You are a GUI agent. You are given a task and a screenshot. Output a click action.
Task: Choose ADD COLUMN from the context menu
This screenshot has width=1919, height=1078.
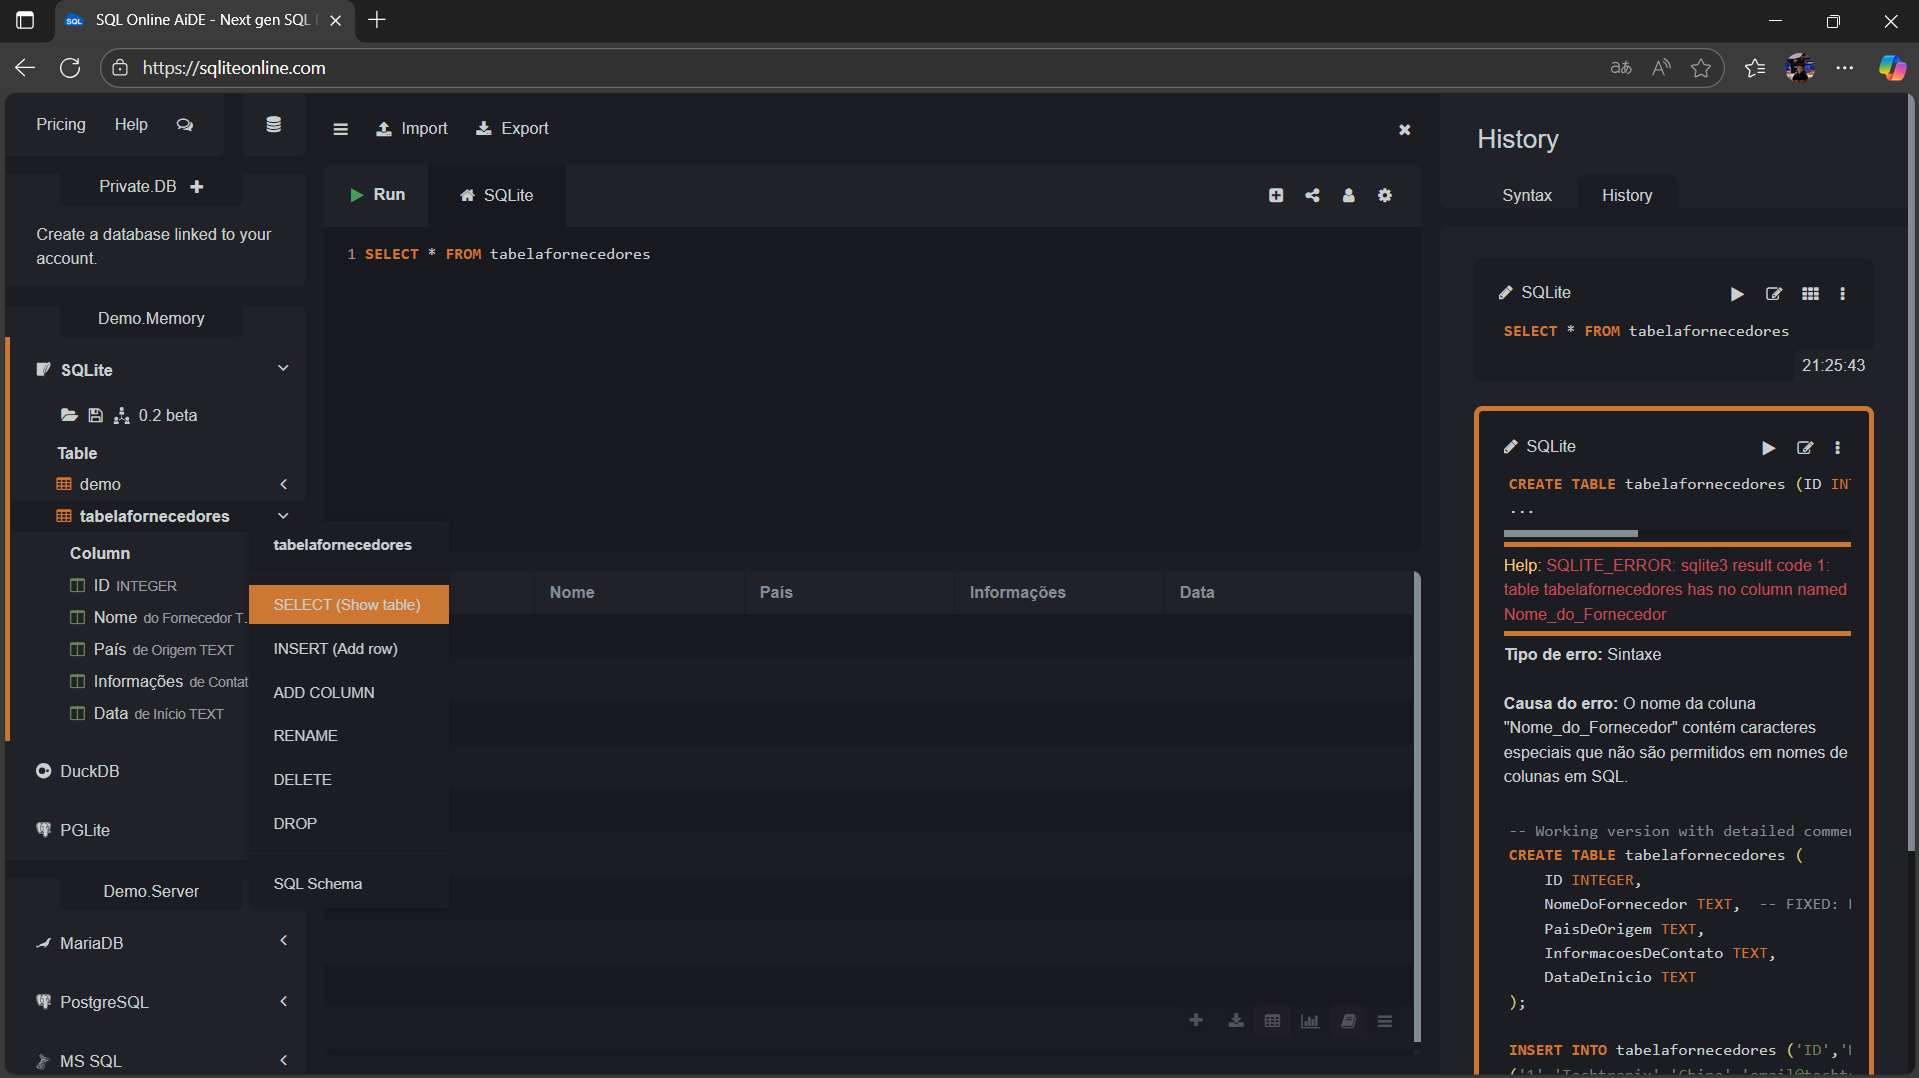[348, 693]
